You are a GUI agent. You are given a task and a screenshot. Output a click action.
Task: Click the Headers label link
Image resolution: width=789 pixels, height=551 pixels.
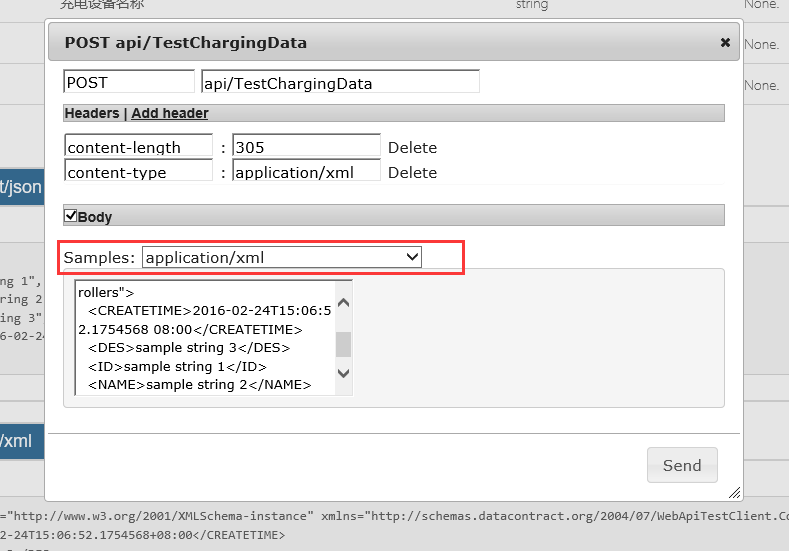click(92, 113)
